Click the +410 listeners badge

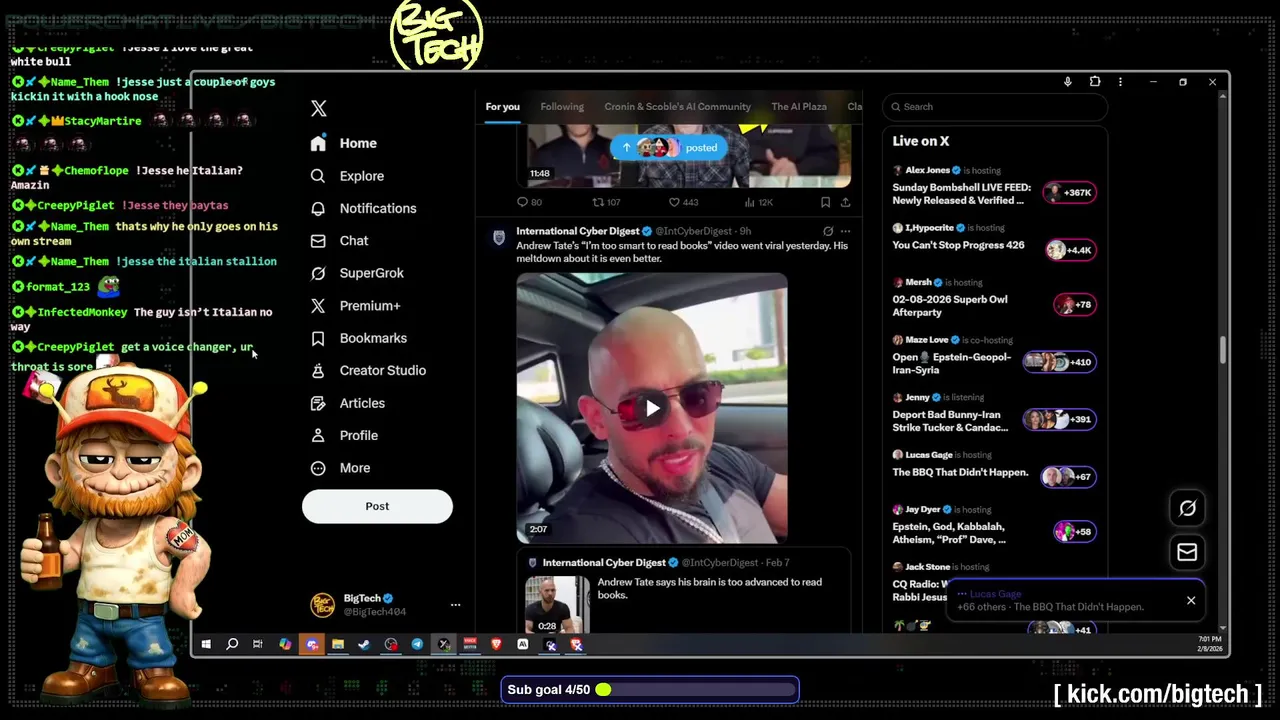(1060, 362)
